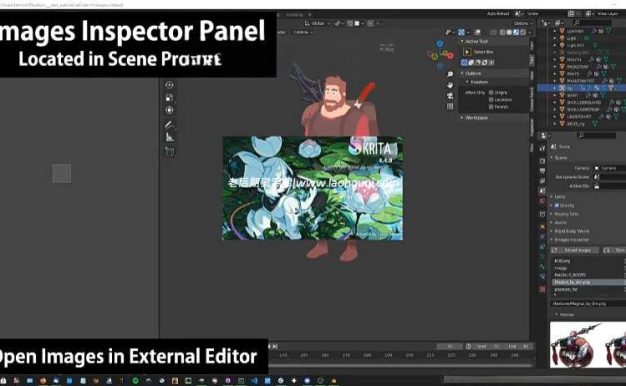Click the Save button beside Reload Images

coord(614,250)
